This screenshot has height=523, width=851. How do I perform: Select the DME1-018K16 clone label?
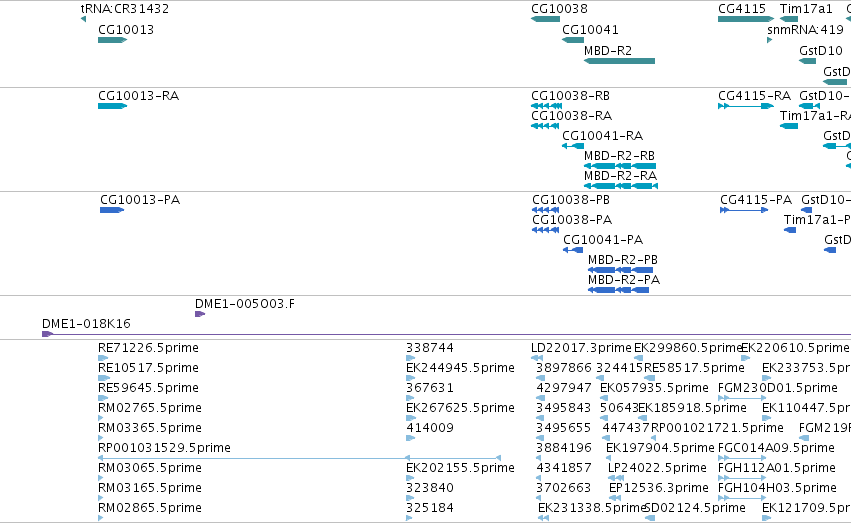(86, 324)
